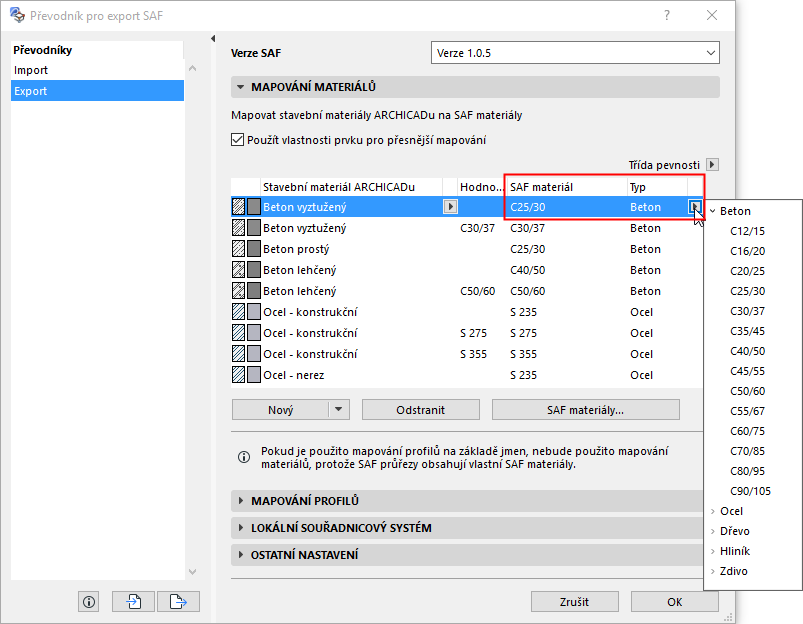803x624 pixels.
Task: Open the SAF materiály... button
Action: 585,410
